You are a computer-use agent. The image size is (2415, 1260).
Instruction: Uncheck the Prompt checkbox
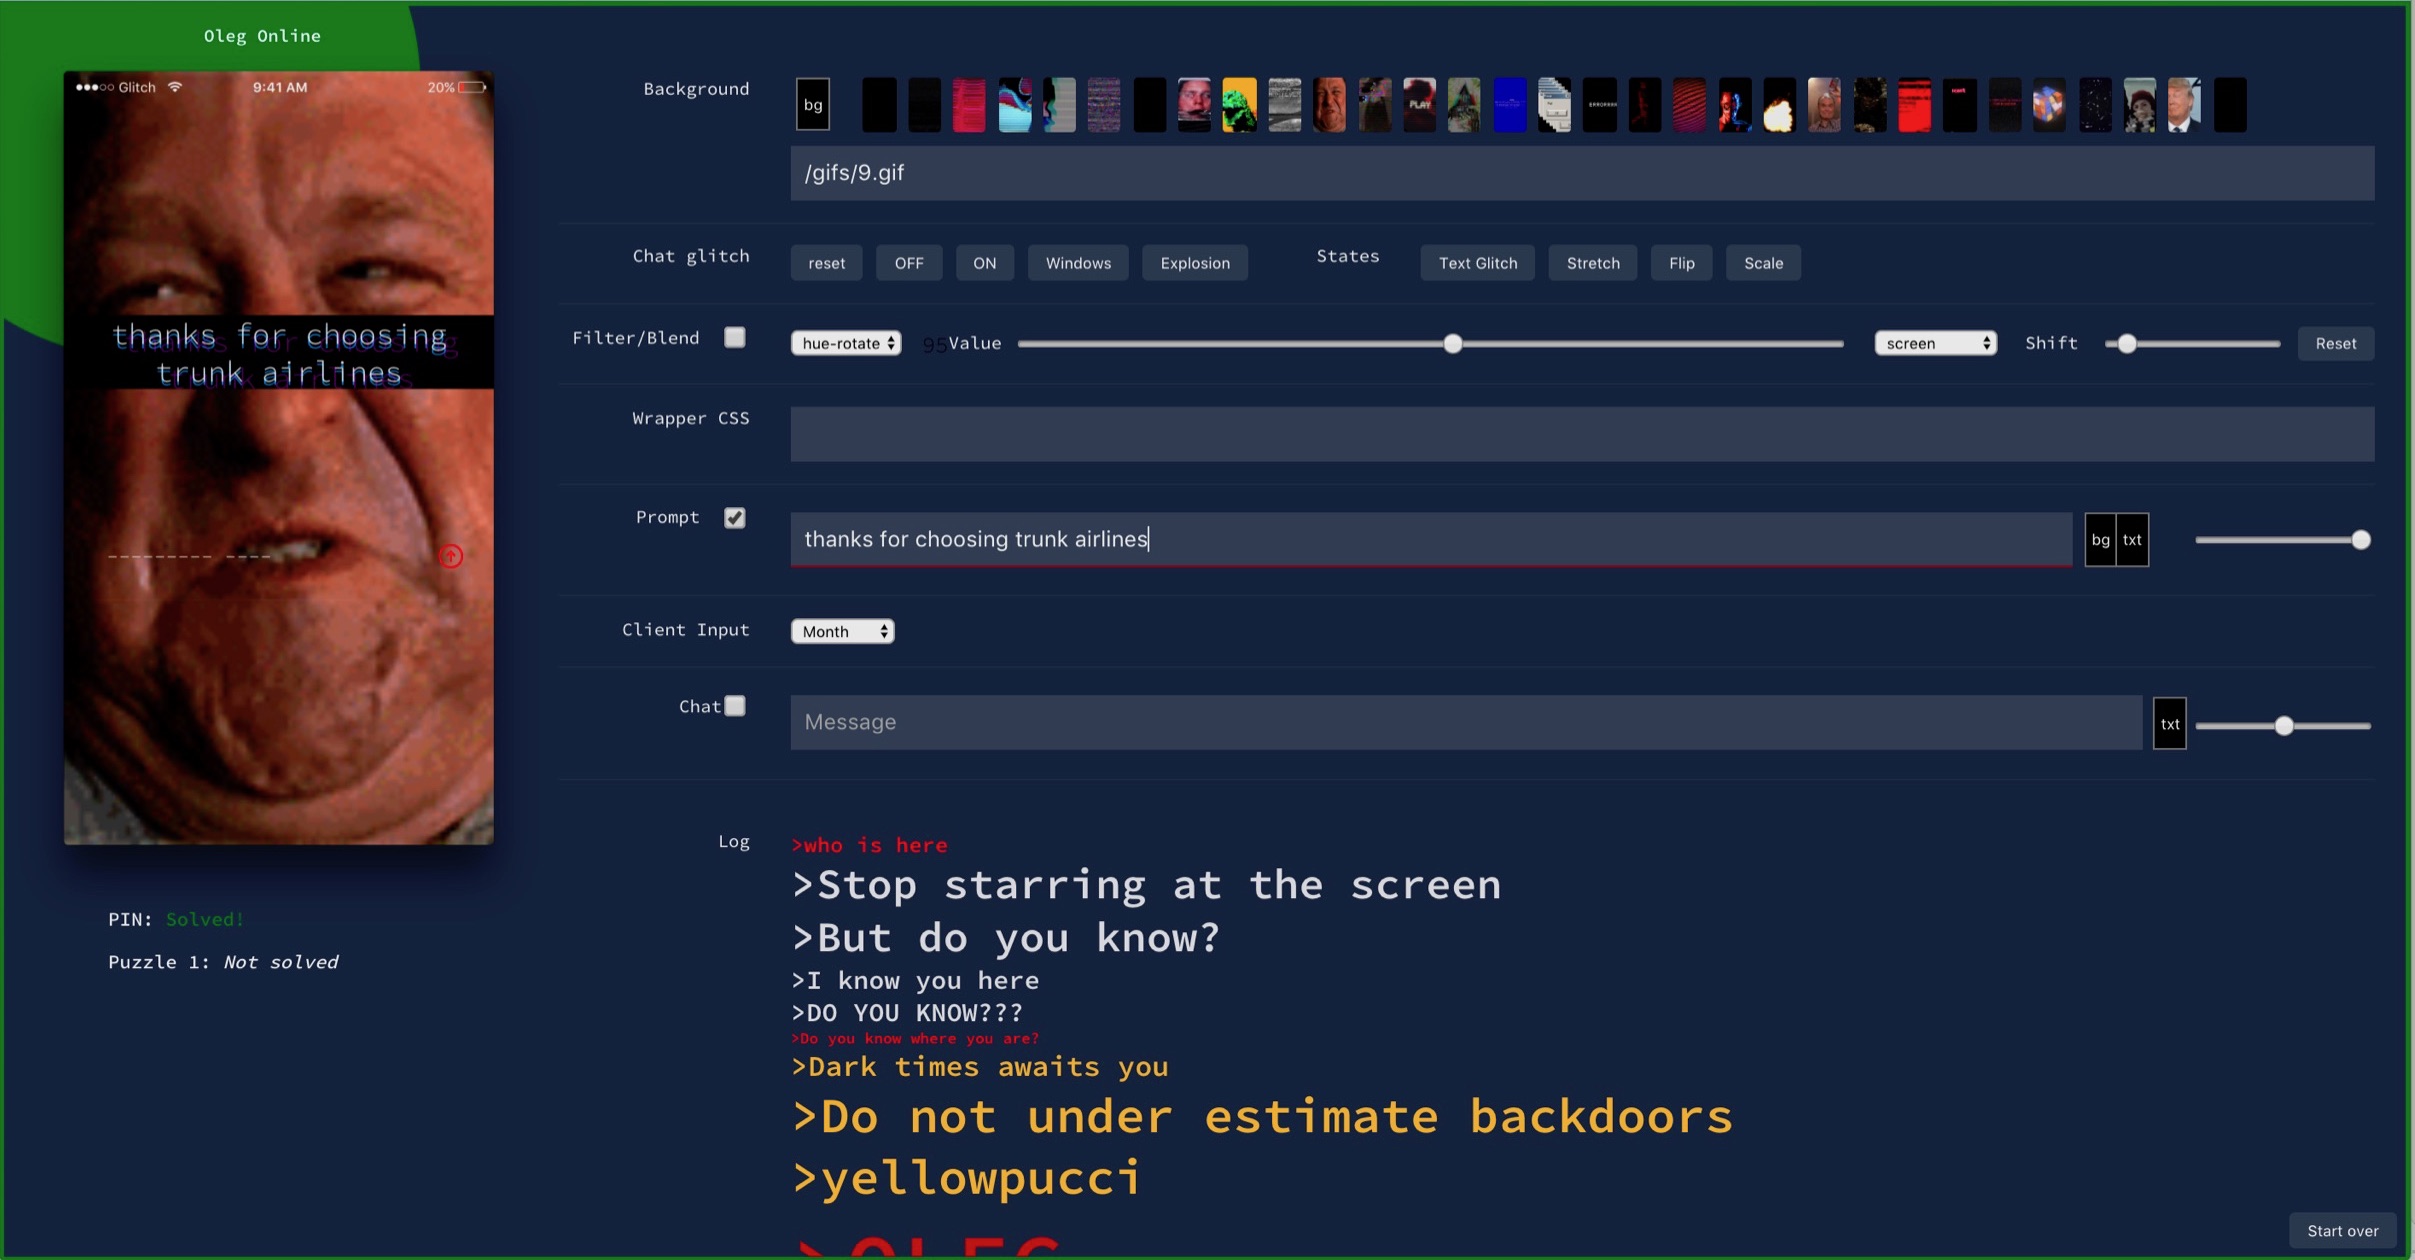coord(735,518)
